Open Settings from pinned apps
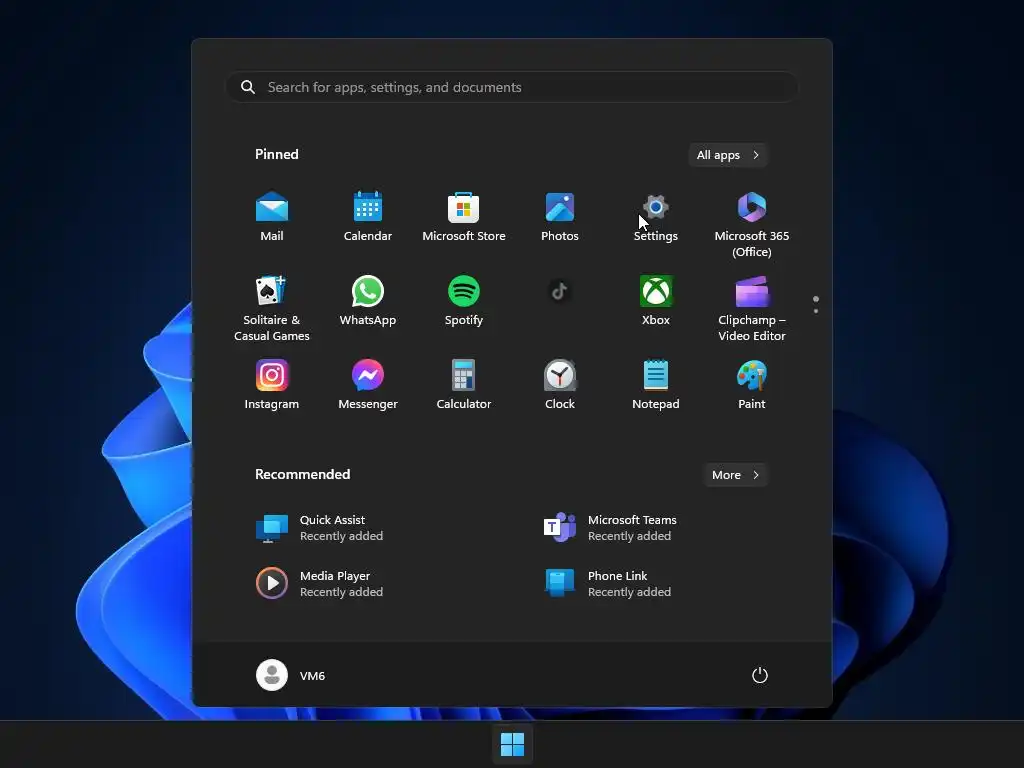Screen dimensions: 1024x768 pos(656,217)
